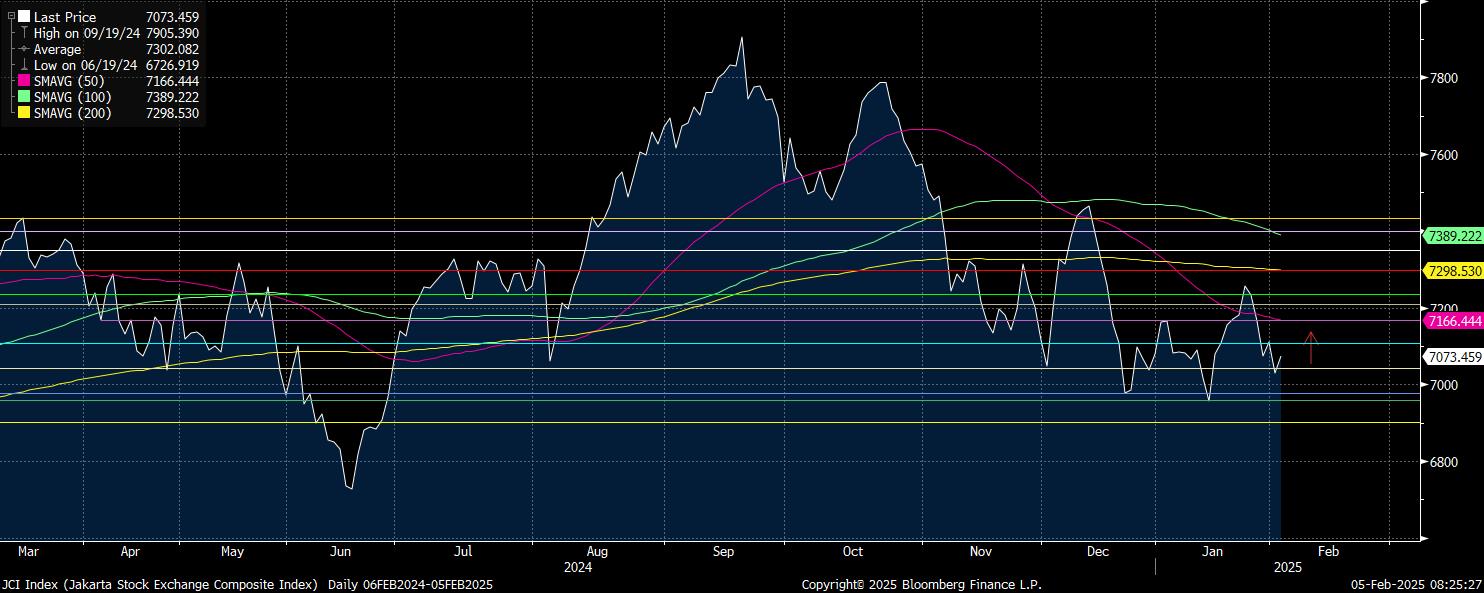Click the white Last Price legend swatch
The width and height of the screenshot is (1484, 593).
[x=24, y=17]
